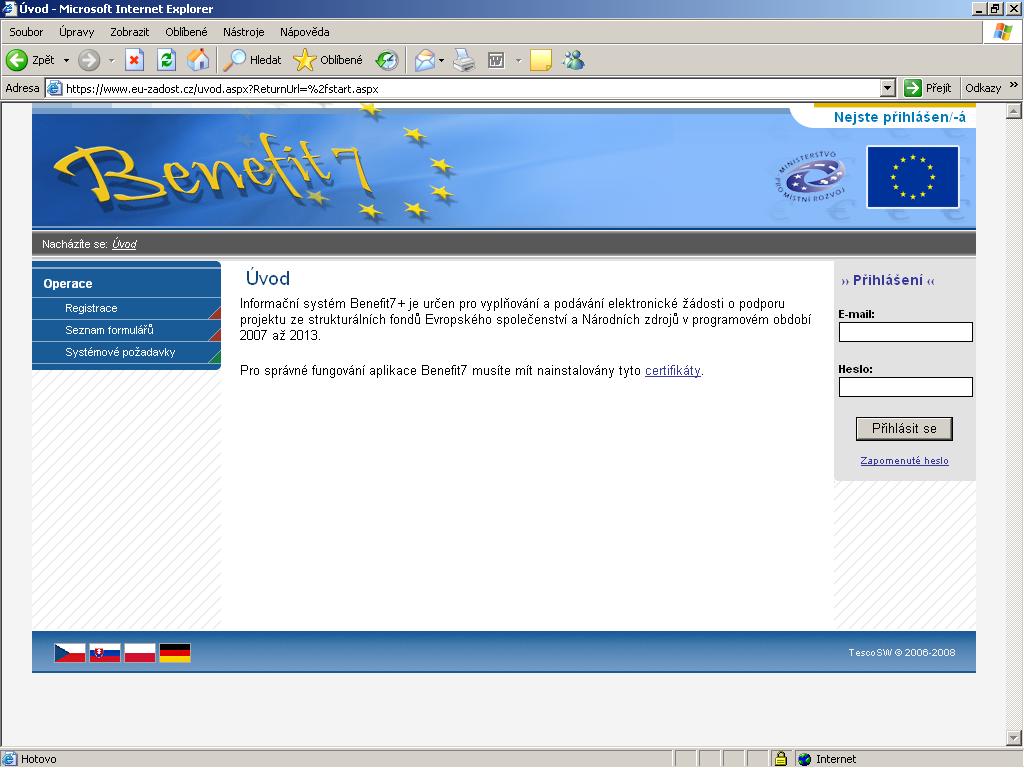Screen dimensions: 1024x768
Task: Open Messenger people icon
Action: pos(574,60)
